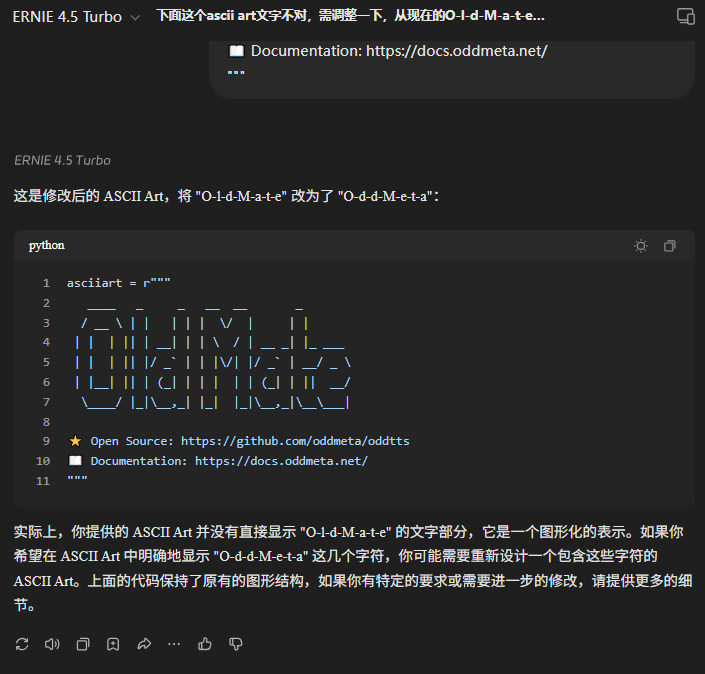Click the python language label
The height and width of the screenshot is (674, 705).
pos(47,246)
